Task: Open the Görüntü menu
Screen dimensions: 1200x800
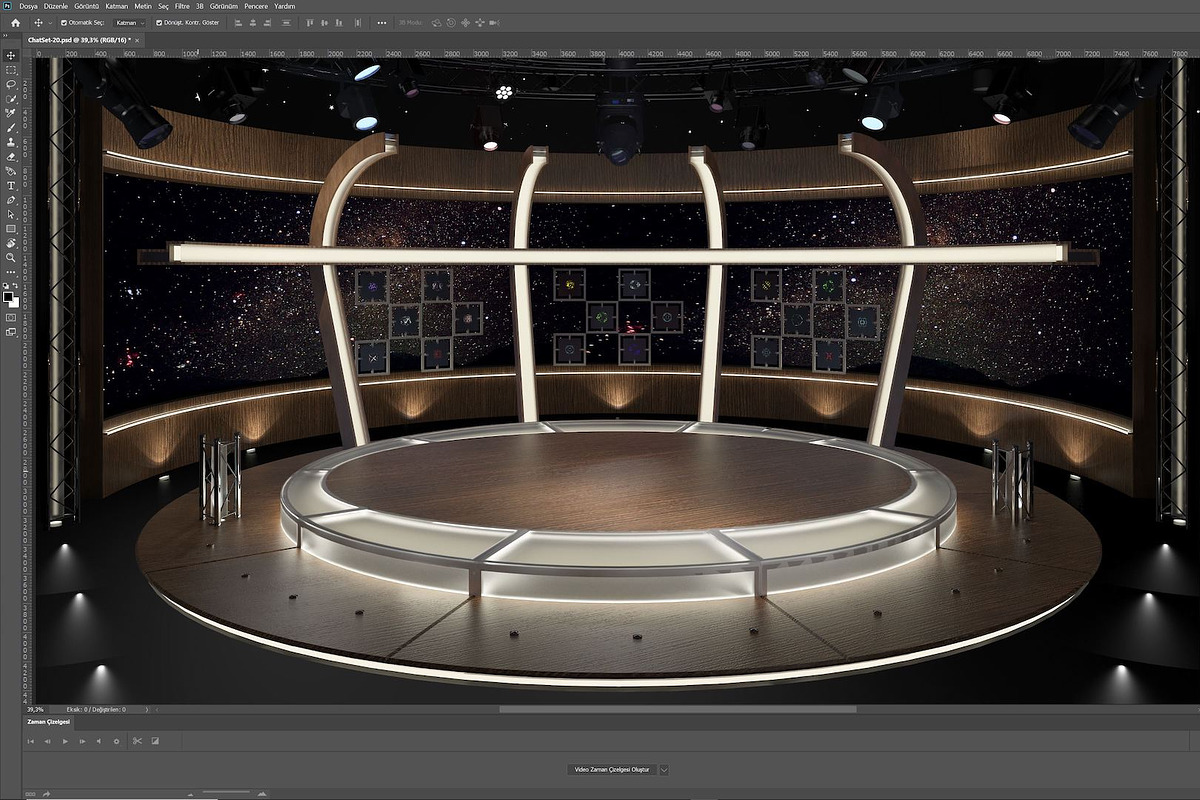Action: tap(87, 7)
